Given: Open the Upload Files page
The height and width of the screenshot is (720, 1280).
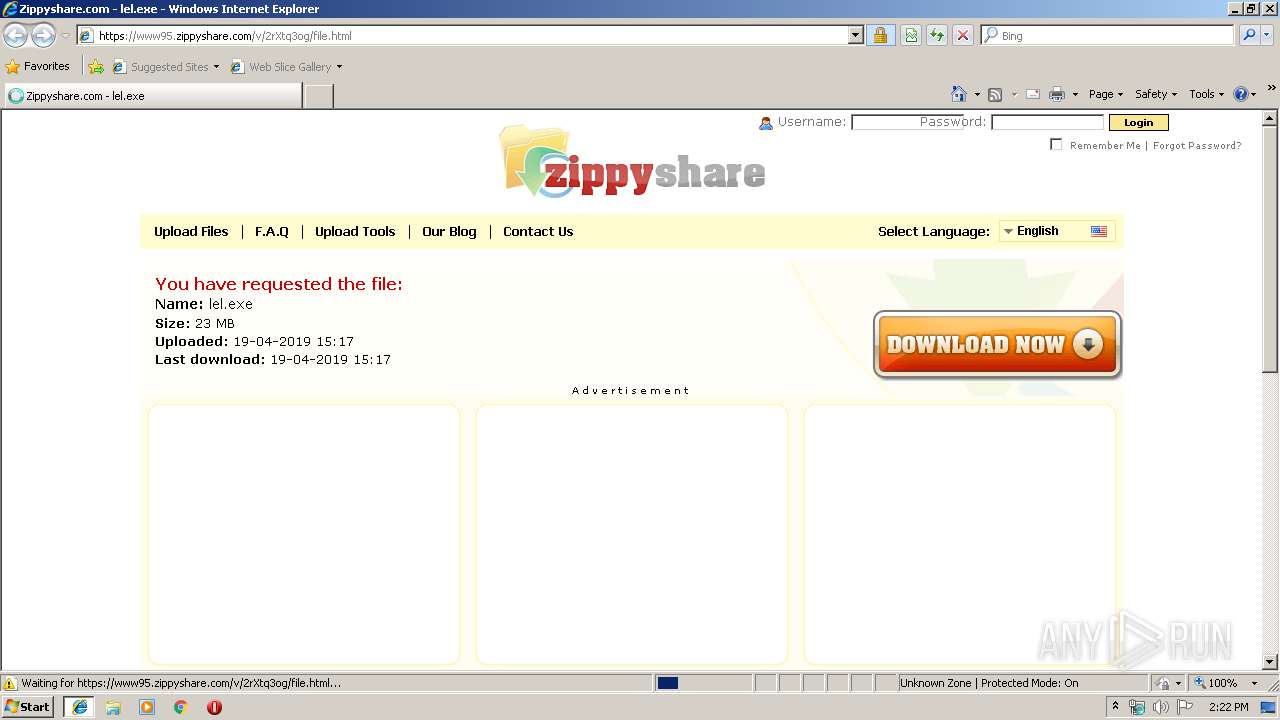Looking at the screenshot, I should click(191, 231).
